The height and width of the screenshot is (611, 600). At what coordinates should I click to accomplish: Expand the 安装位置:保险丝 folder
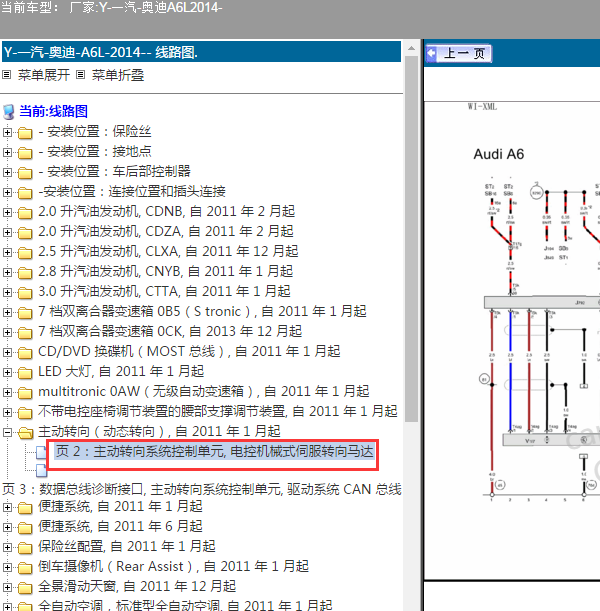7,132
